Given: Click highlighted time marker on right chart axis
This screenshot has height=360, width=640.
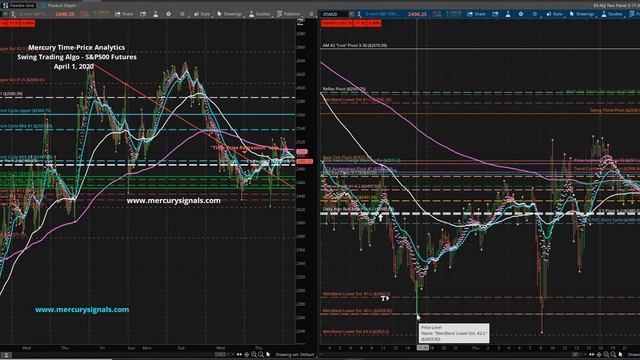Looking at the screenshot, I should [422, 348].
